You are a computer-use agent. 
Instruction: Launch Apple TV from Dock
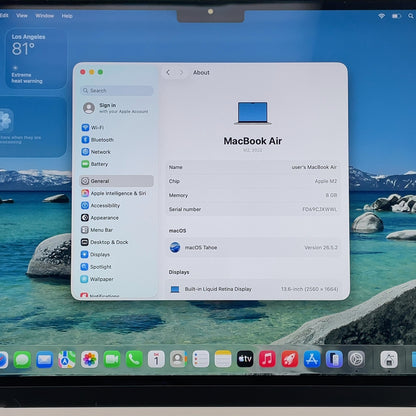pos(245,359)
